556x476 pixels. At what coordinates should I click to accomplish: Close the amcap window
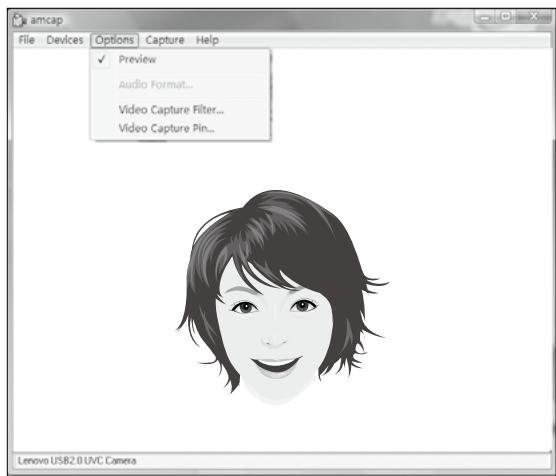(x=533, y=16)
